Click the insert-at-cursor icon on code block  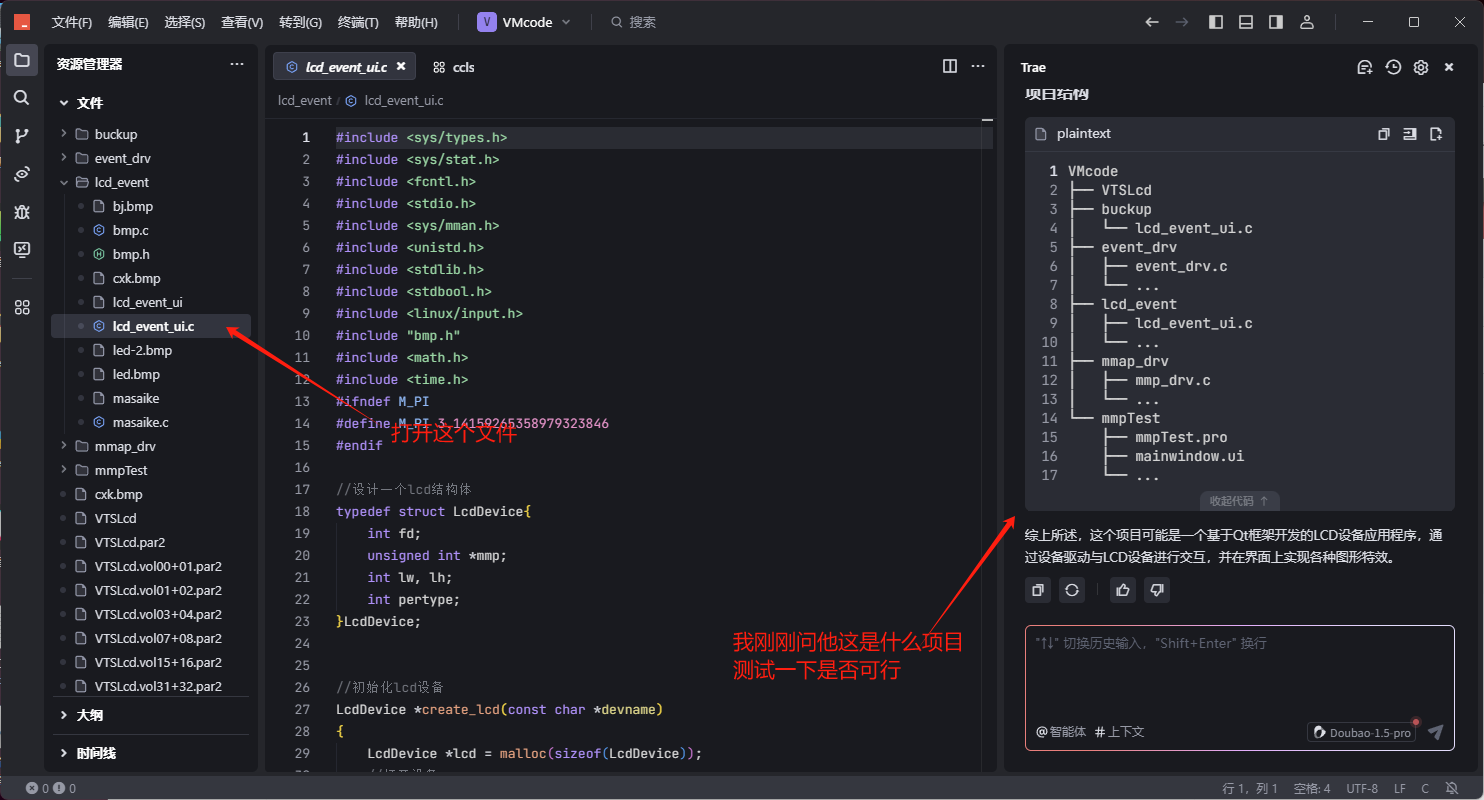1410,134
